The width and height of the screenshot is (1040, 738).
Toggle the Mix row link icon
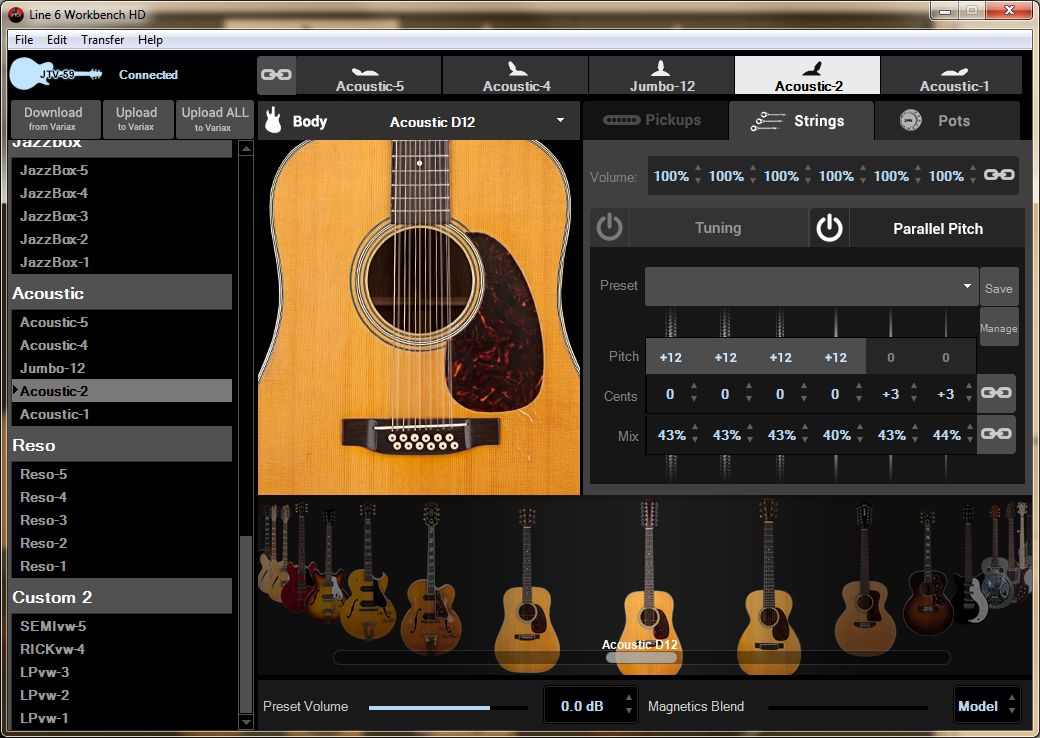[996, 434]
